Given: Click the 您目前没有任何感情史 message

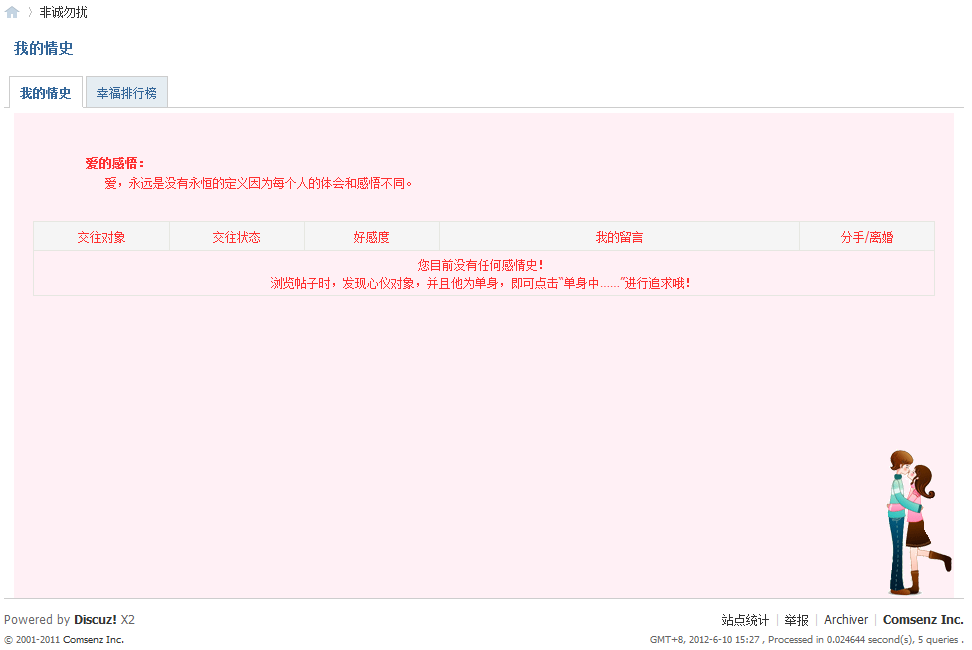Looking at the screenshot, I should (x=480, y=265).
